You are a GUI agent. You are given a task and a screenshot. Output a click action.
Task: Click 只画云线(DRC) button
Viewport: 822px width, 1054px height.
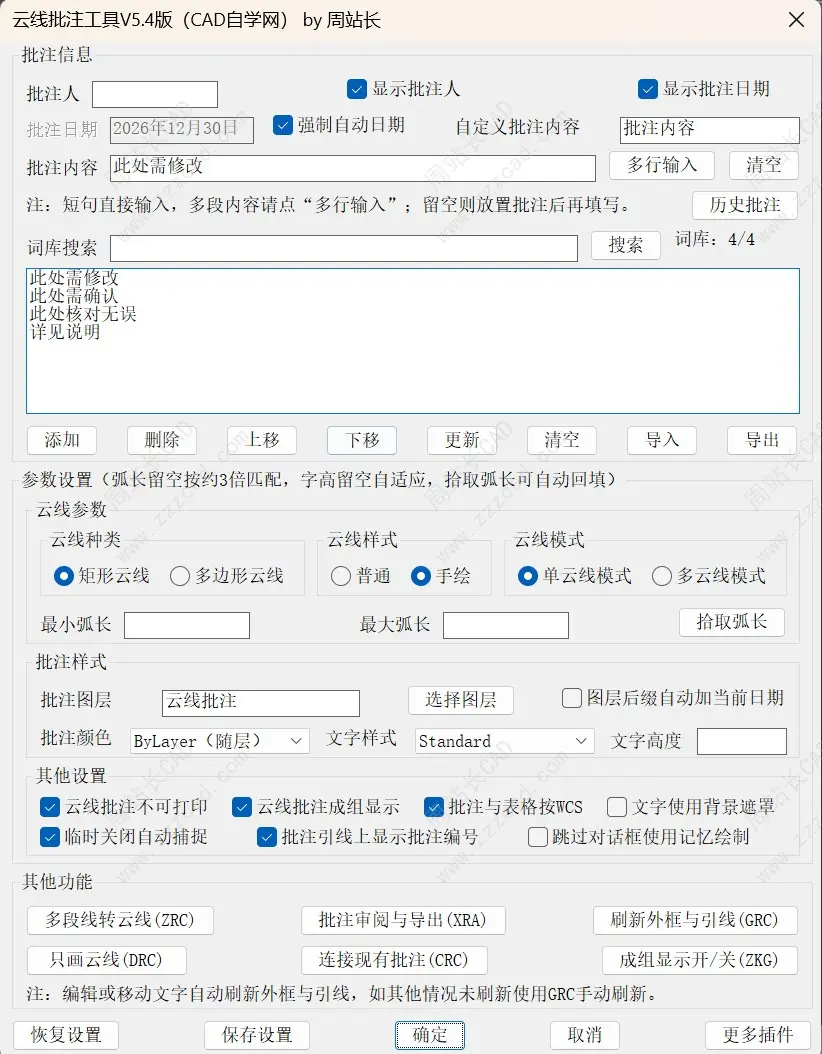(x=107, y=960)
